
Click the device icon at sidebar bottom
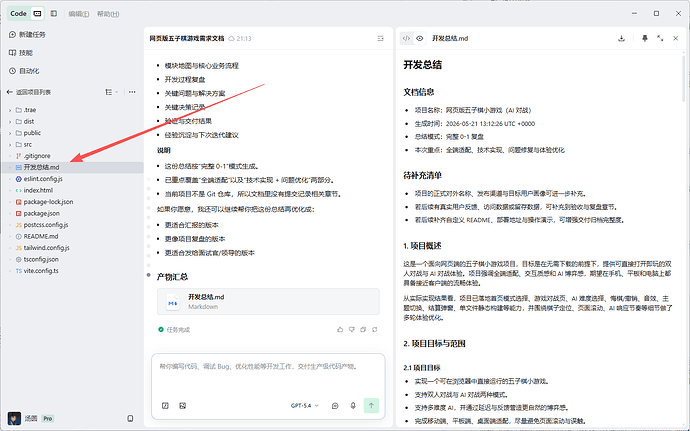pyautogui.click(x=130, y=418)
